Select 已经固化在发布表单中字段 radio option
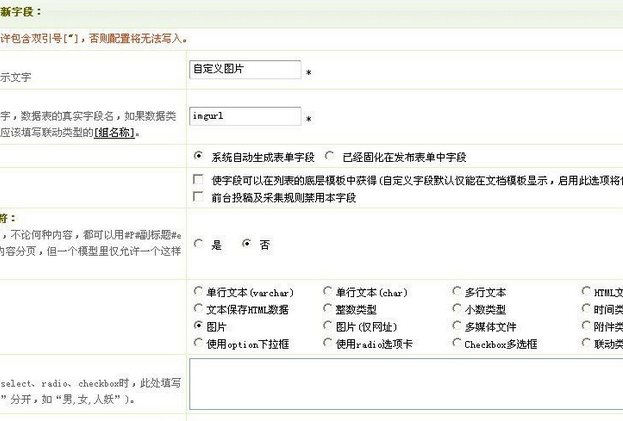This screenshot has height=421, width=623. 329,157
